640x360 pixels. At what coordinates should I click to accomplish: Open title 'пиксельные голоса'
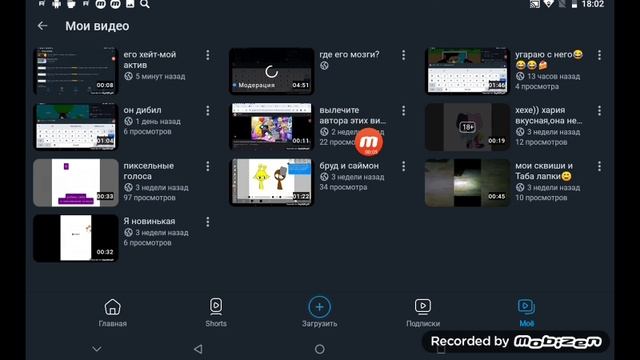click(x=149, y=171)
